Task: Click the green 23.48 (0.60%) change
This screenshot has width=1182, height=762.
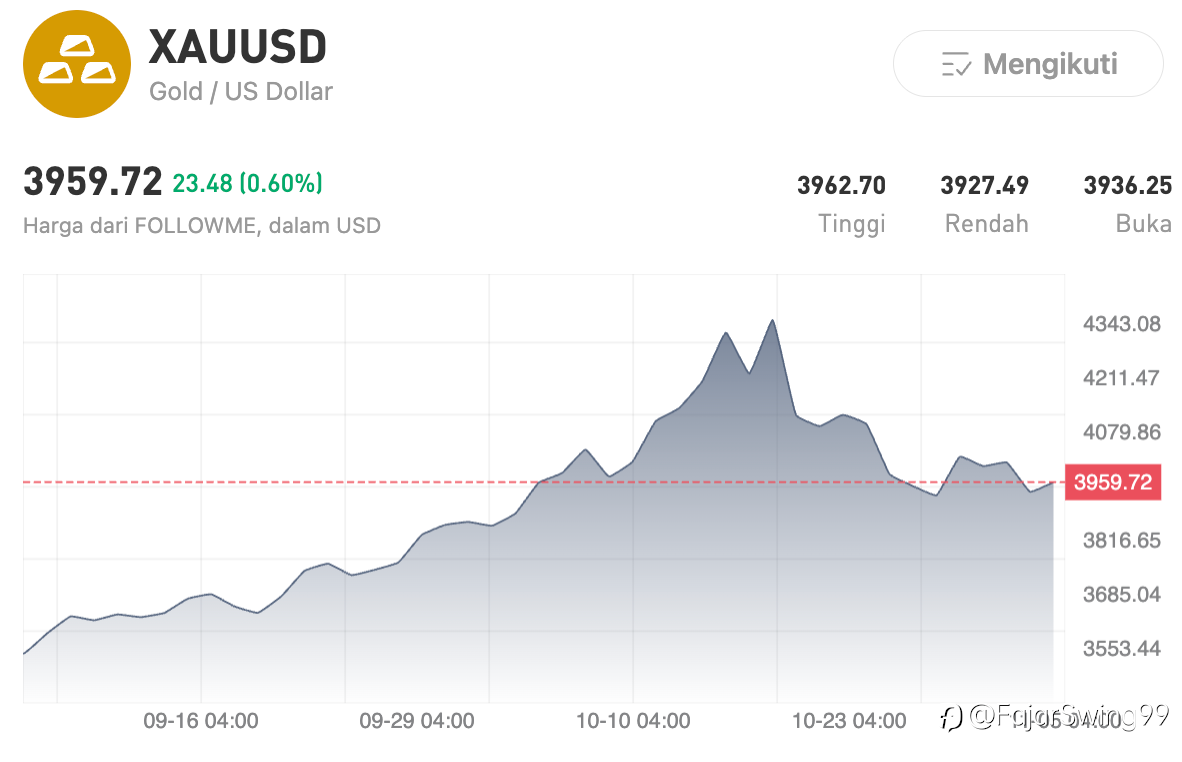Action: coord(247,183)
